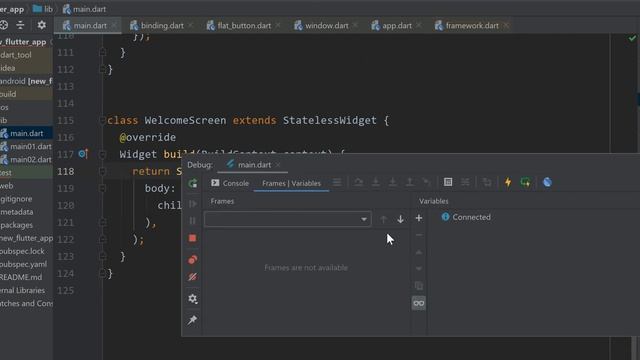Stop the debug session with red square
Image resolution: width=640 pixels, height=360 pixels.
click(x=193, y=238)
